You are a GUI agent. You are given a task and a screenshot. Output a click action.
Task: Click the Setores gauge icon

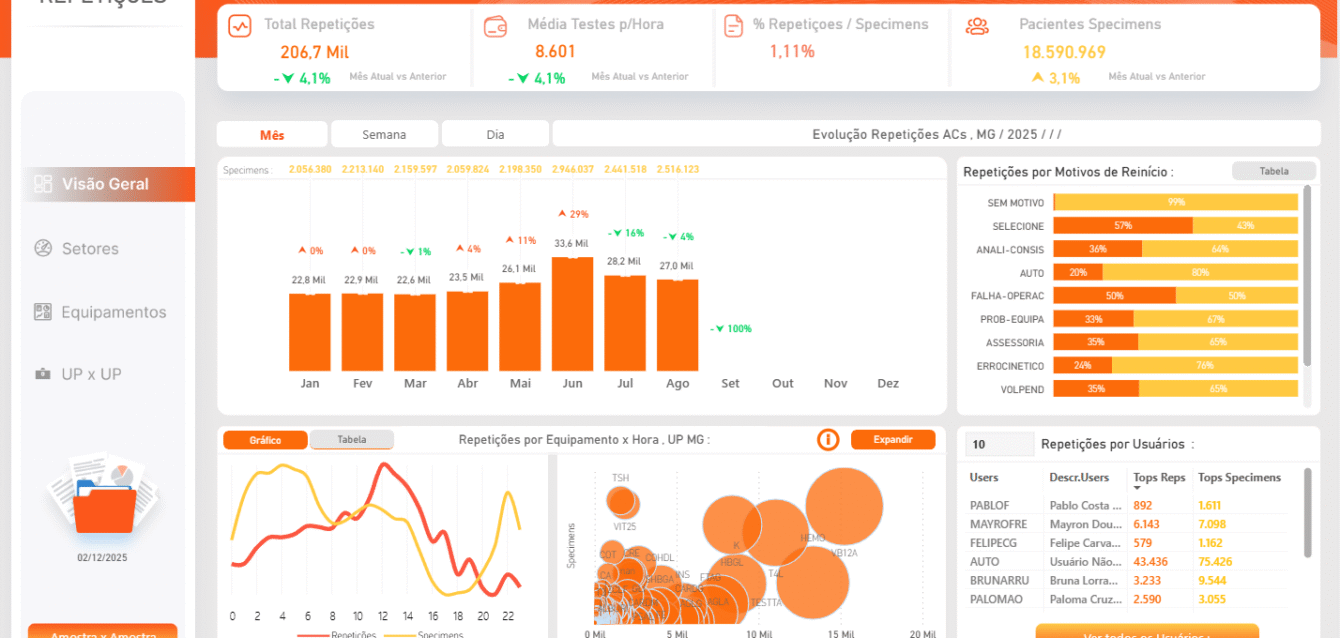(x=43, y=248)
